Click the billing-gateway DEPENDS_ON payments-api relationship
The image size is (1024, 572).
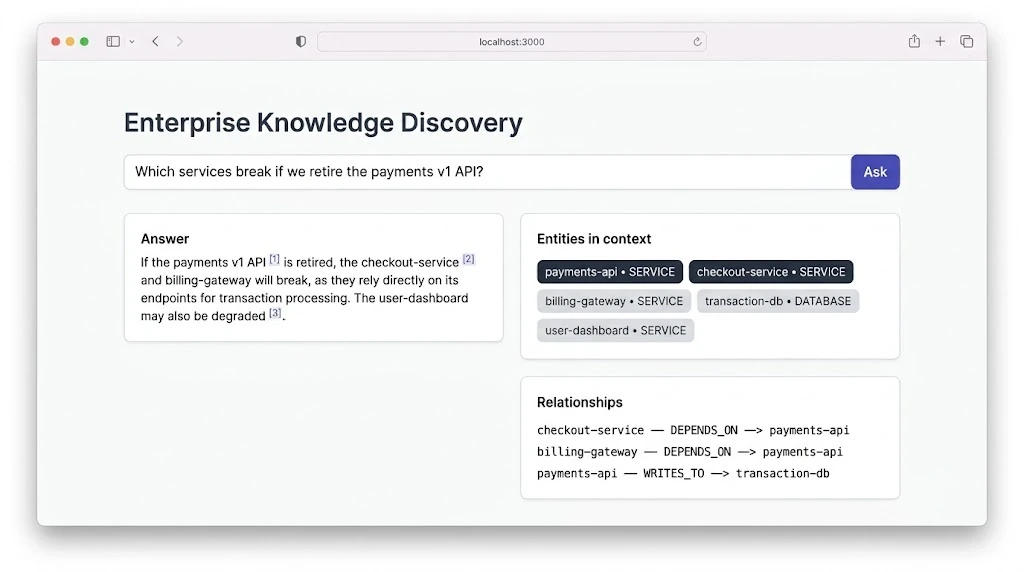pos(690,452)
